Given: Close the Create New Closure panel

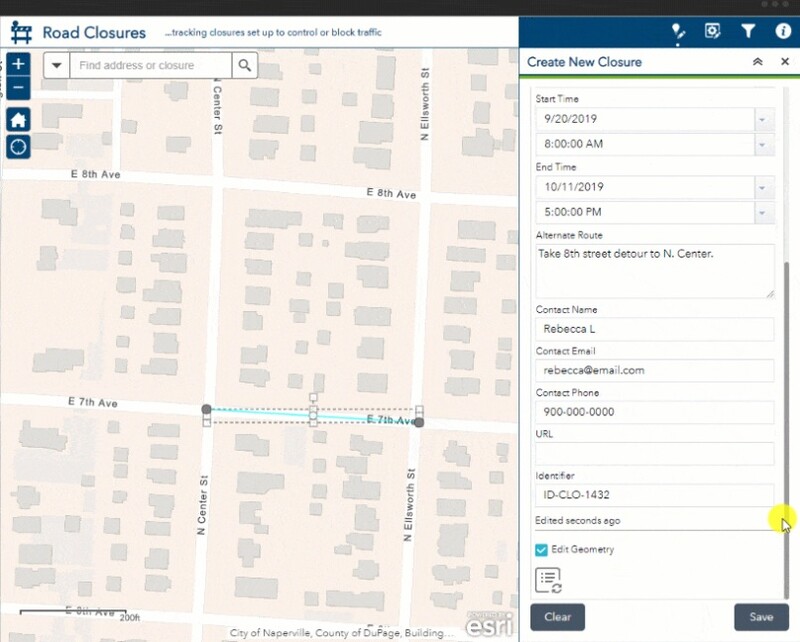Looking at the screenshot, I should pyautogui.click(x=785, y=62).
